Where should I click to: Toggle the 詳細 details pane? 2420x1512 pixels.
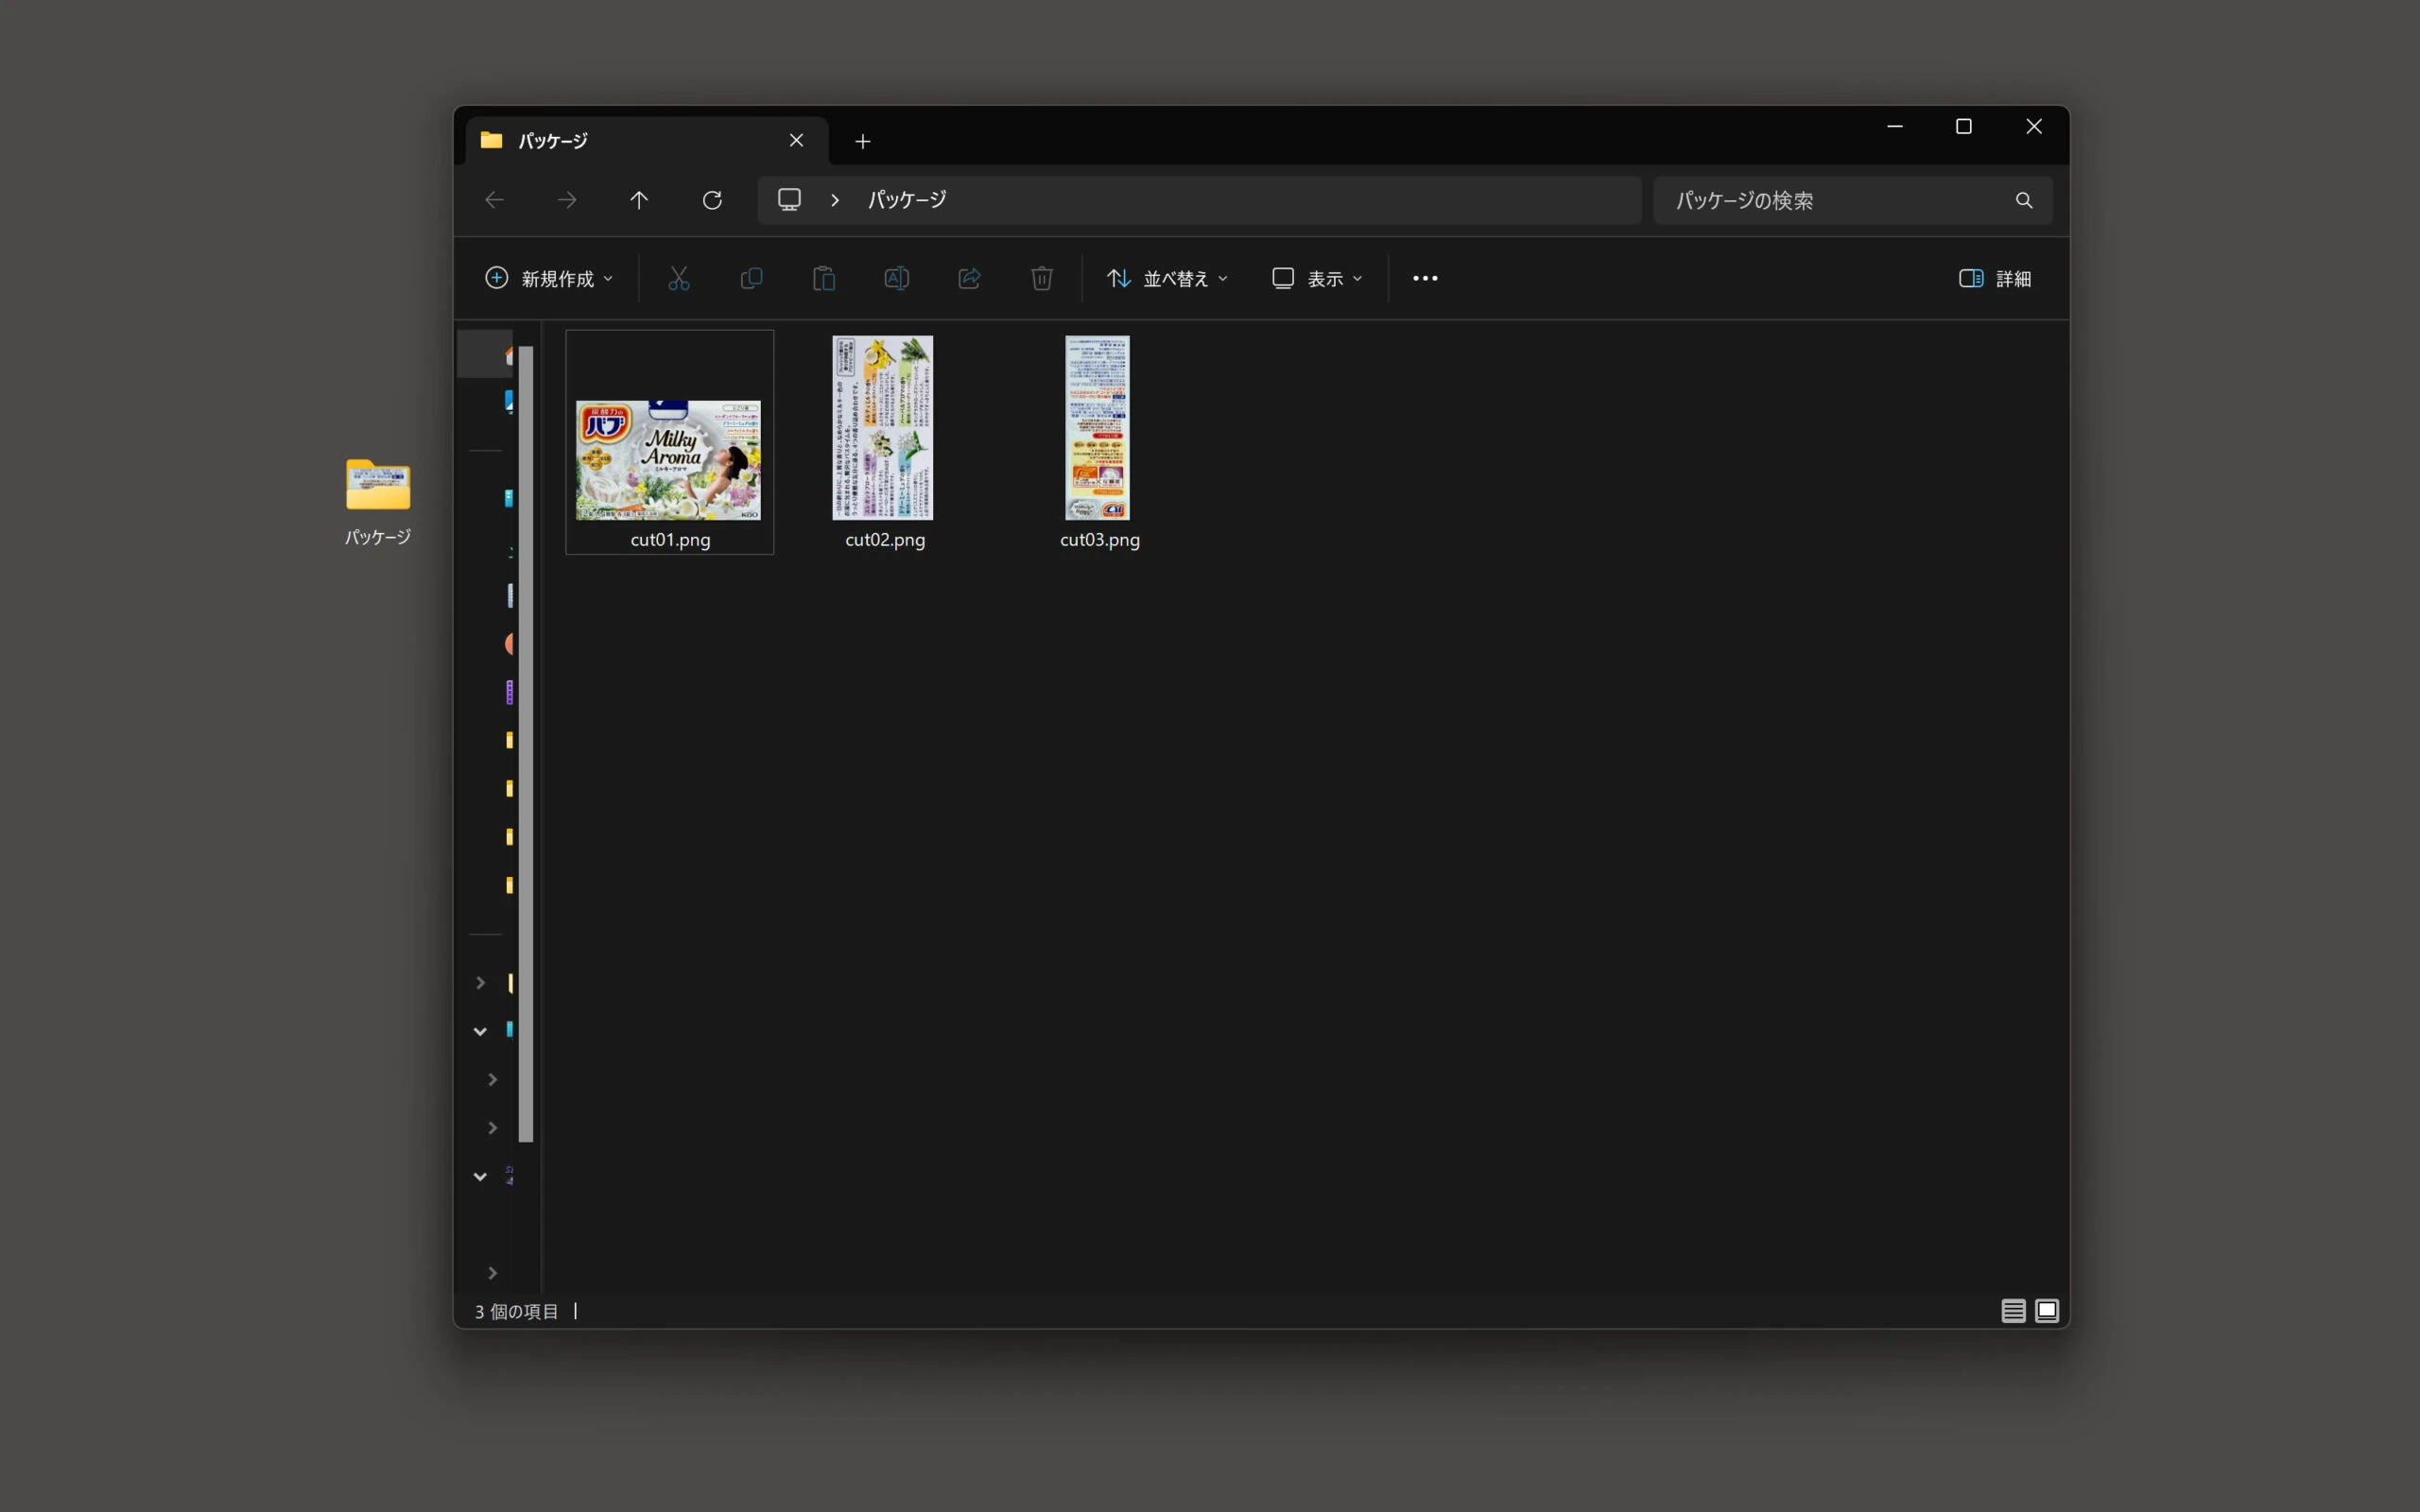(1995, 278)
